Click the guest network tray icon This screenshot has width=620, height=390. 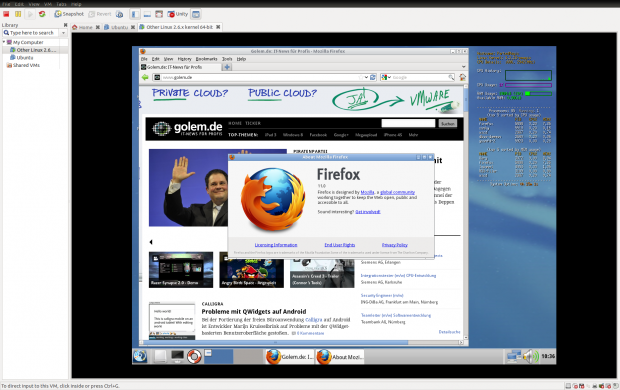click(x=514, y=356)
